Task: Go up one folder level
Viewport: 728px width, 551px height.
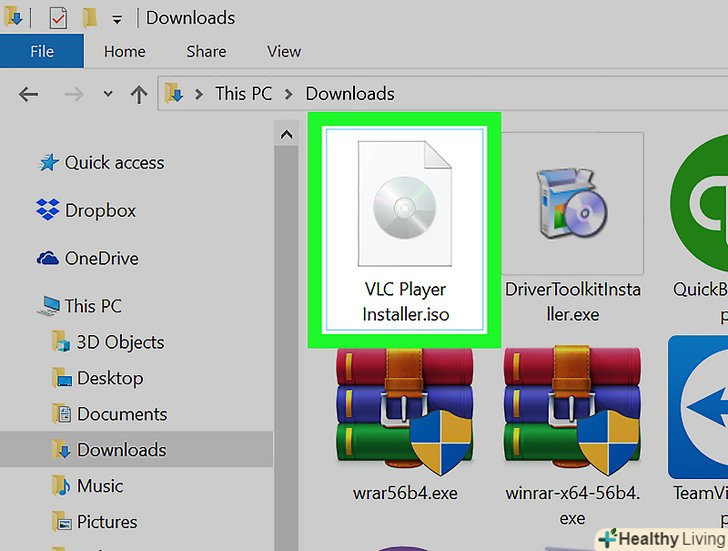Action: (x=139, y=94)
